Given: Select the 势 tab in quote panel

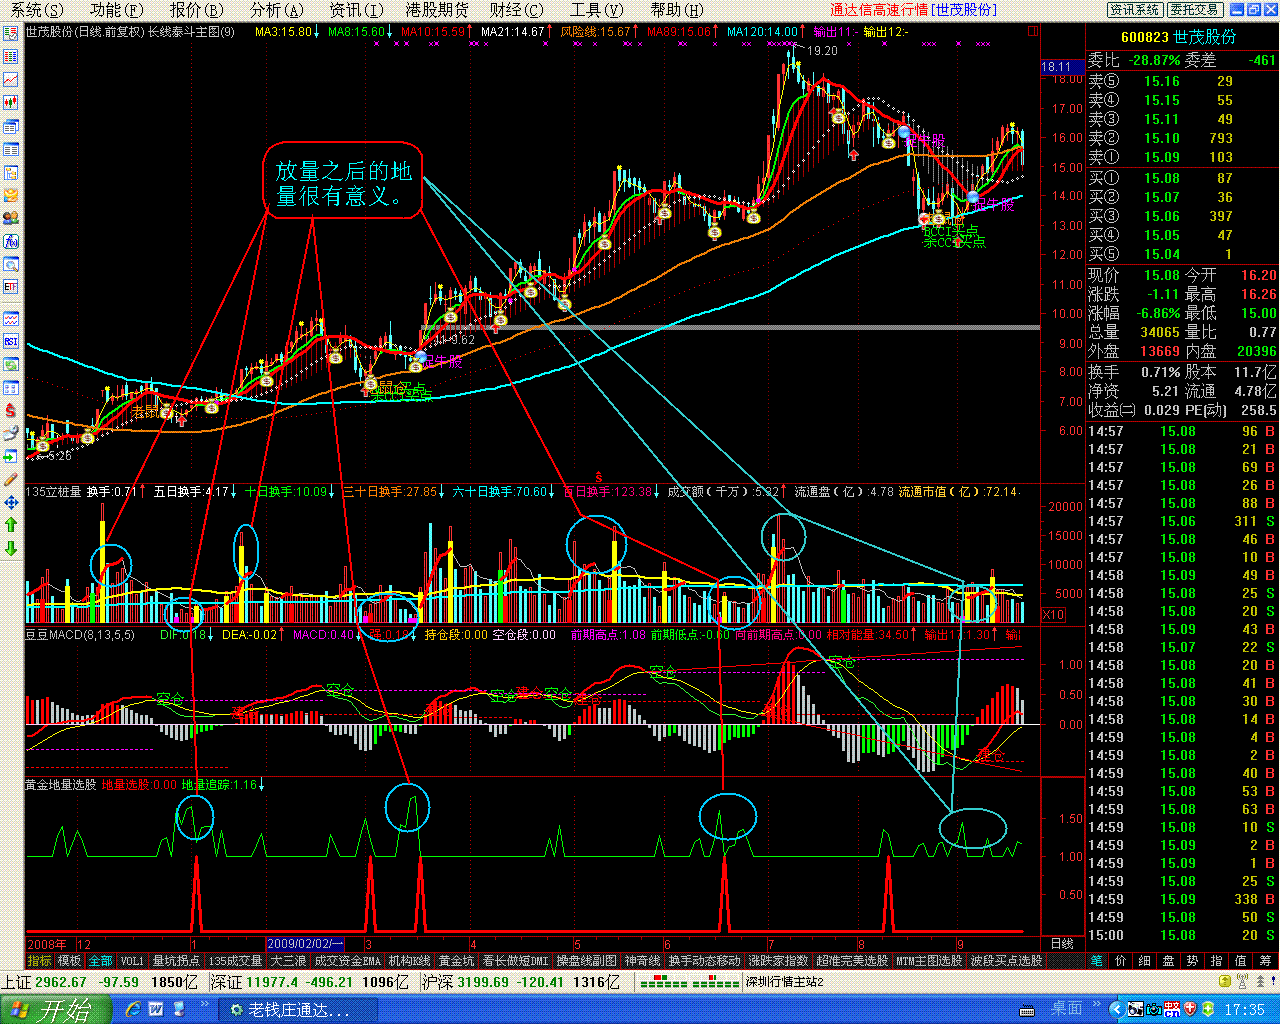Looking at the screenshot, I should [x=1193, y=960].
